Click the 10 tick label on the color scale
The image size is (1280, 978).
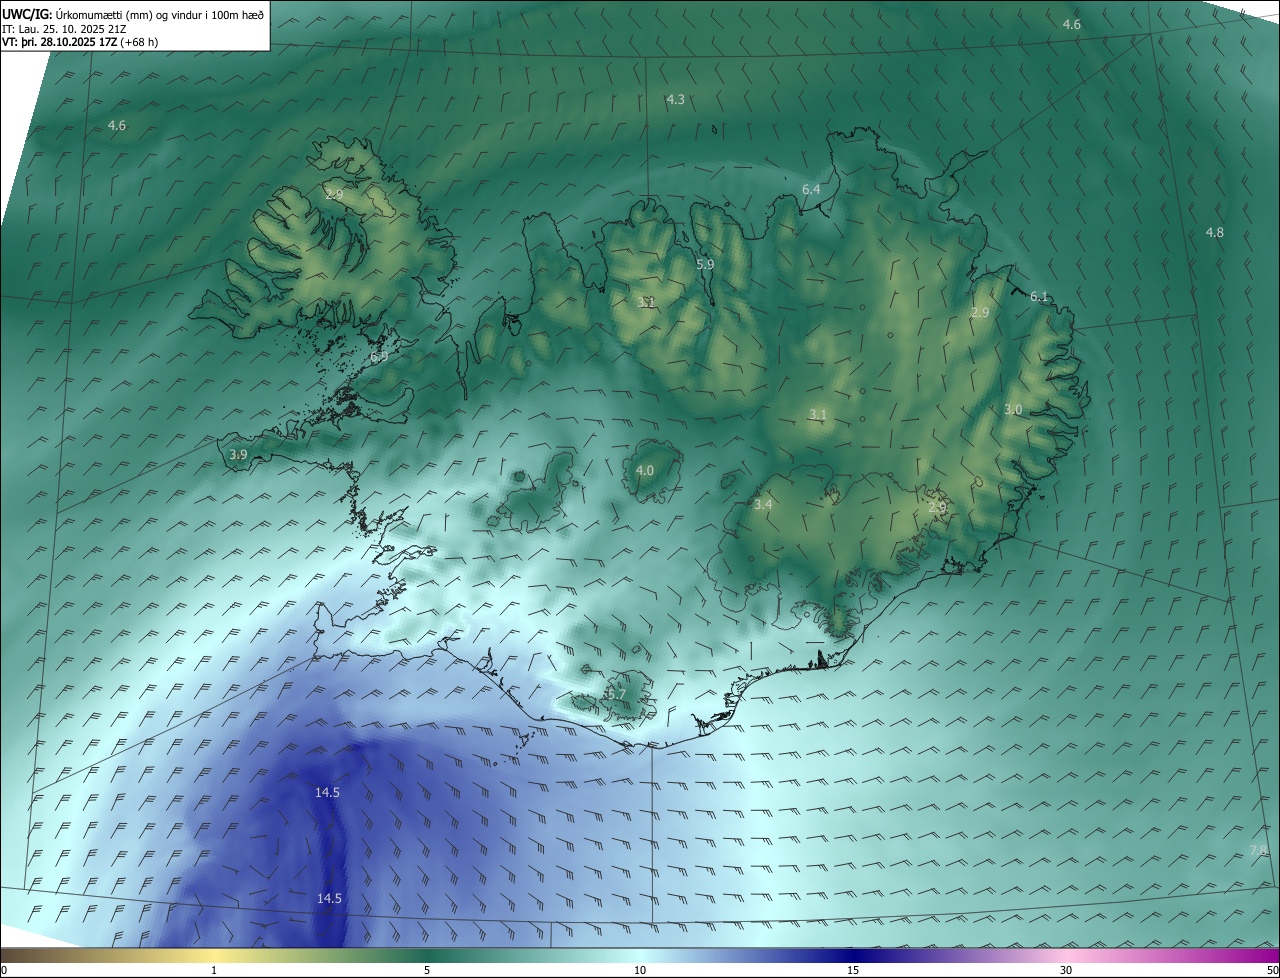coord(640,970)
